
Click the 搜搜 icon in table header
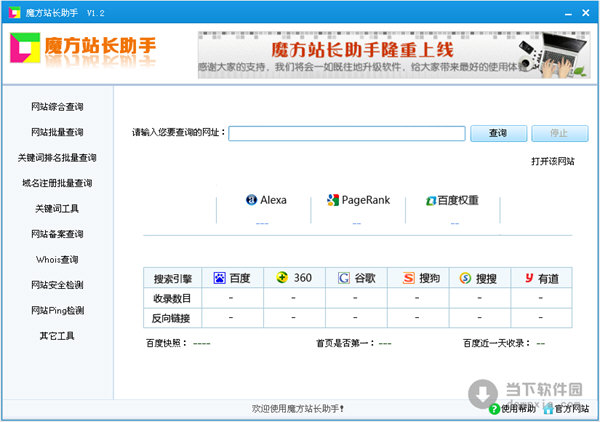coord(465,278)
